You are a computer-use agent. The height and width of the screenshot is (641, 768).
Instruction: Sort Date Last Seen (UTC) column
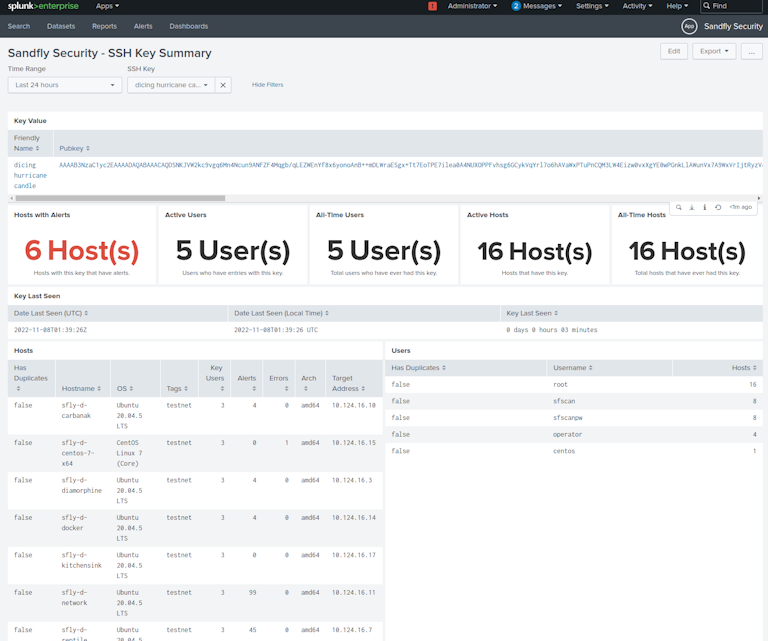tap(51, 313)
